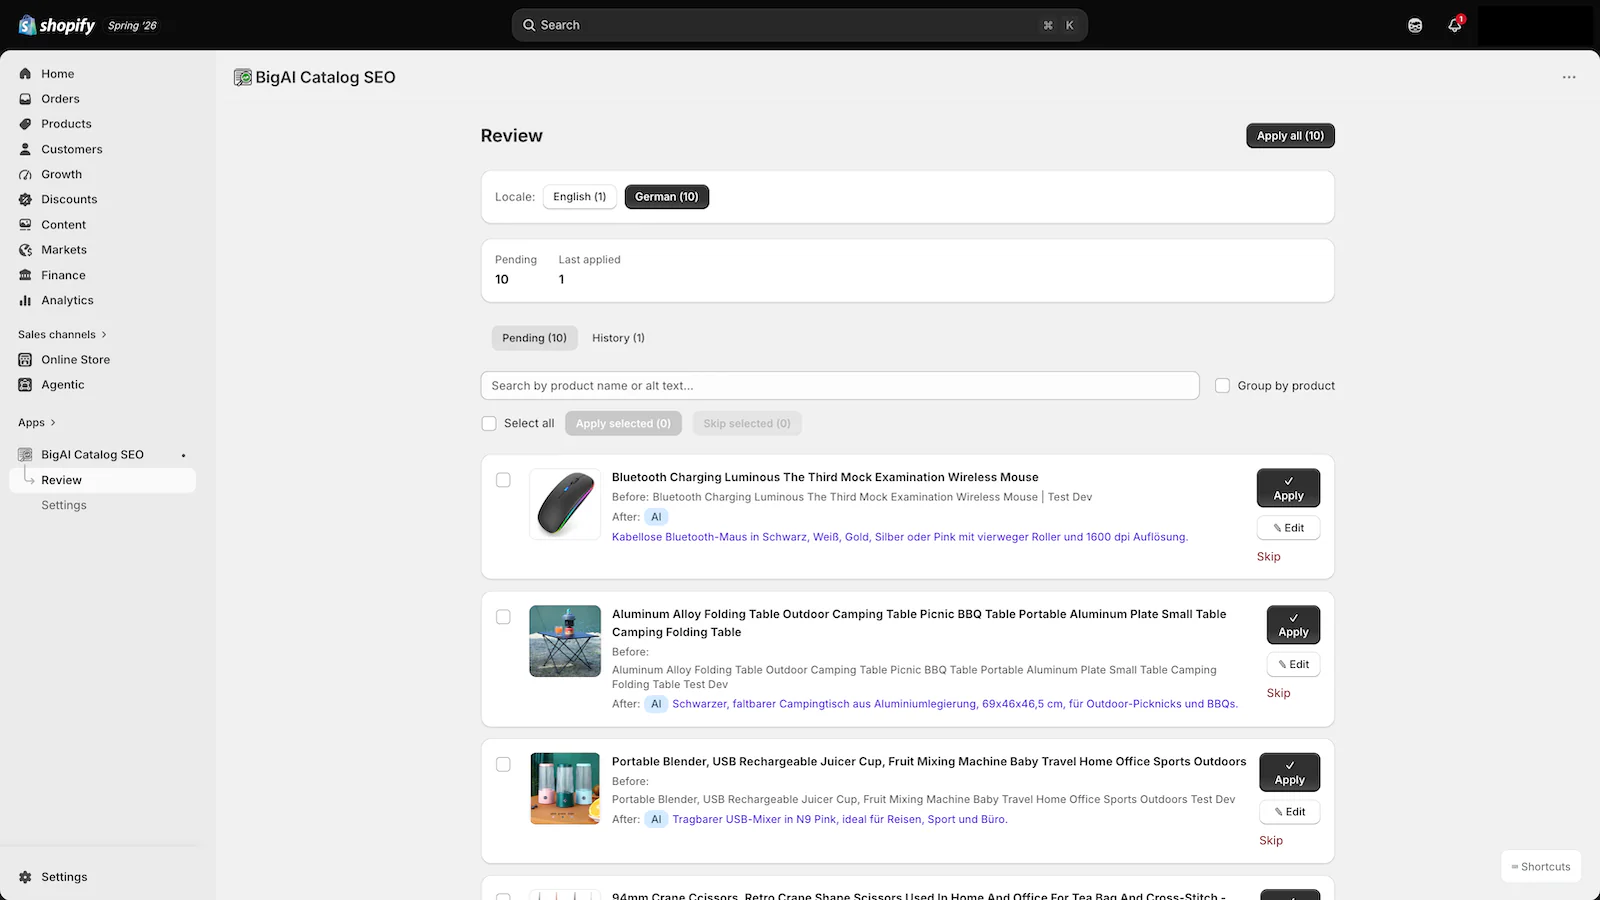1600x900 pixels.
Task: Click the BigAI Catalog SEO header icon
Action: (x=242, y=77)
